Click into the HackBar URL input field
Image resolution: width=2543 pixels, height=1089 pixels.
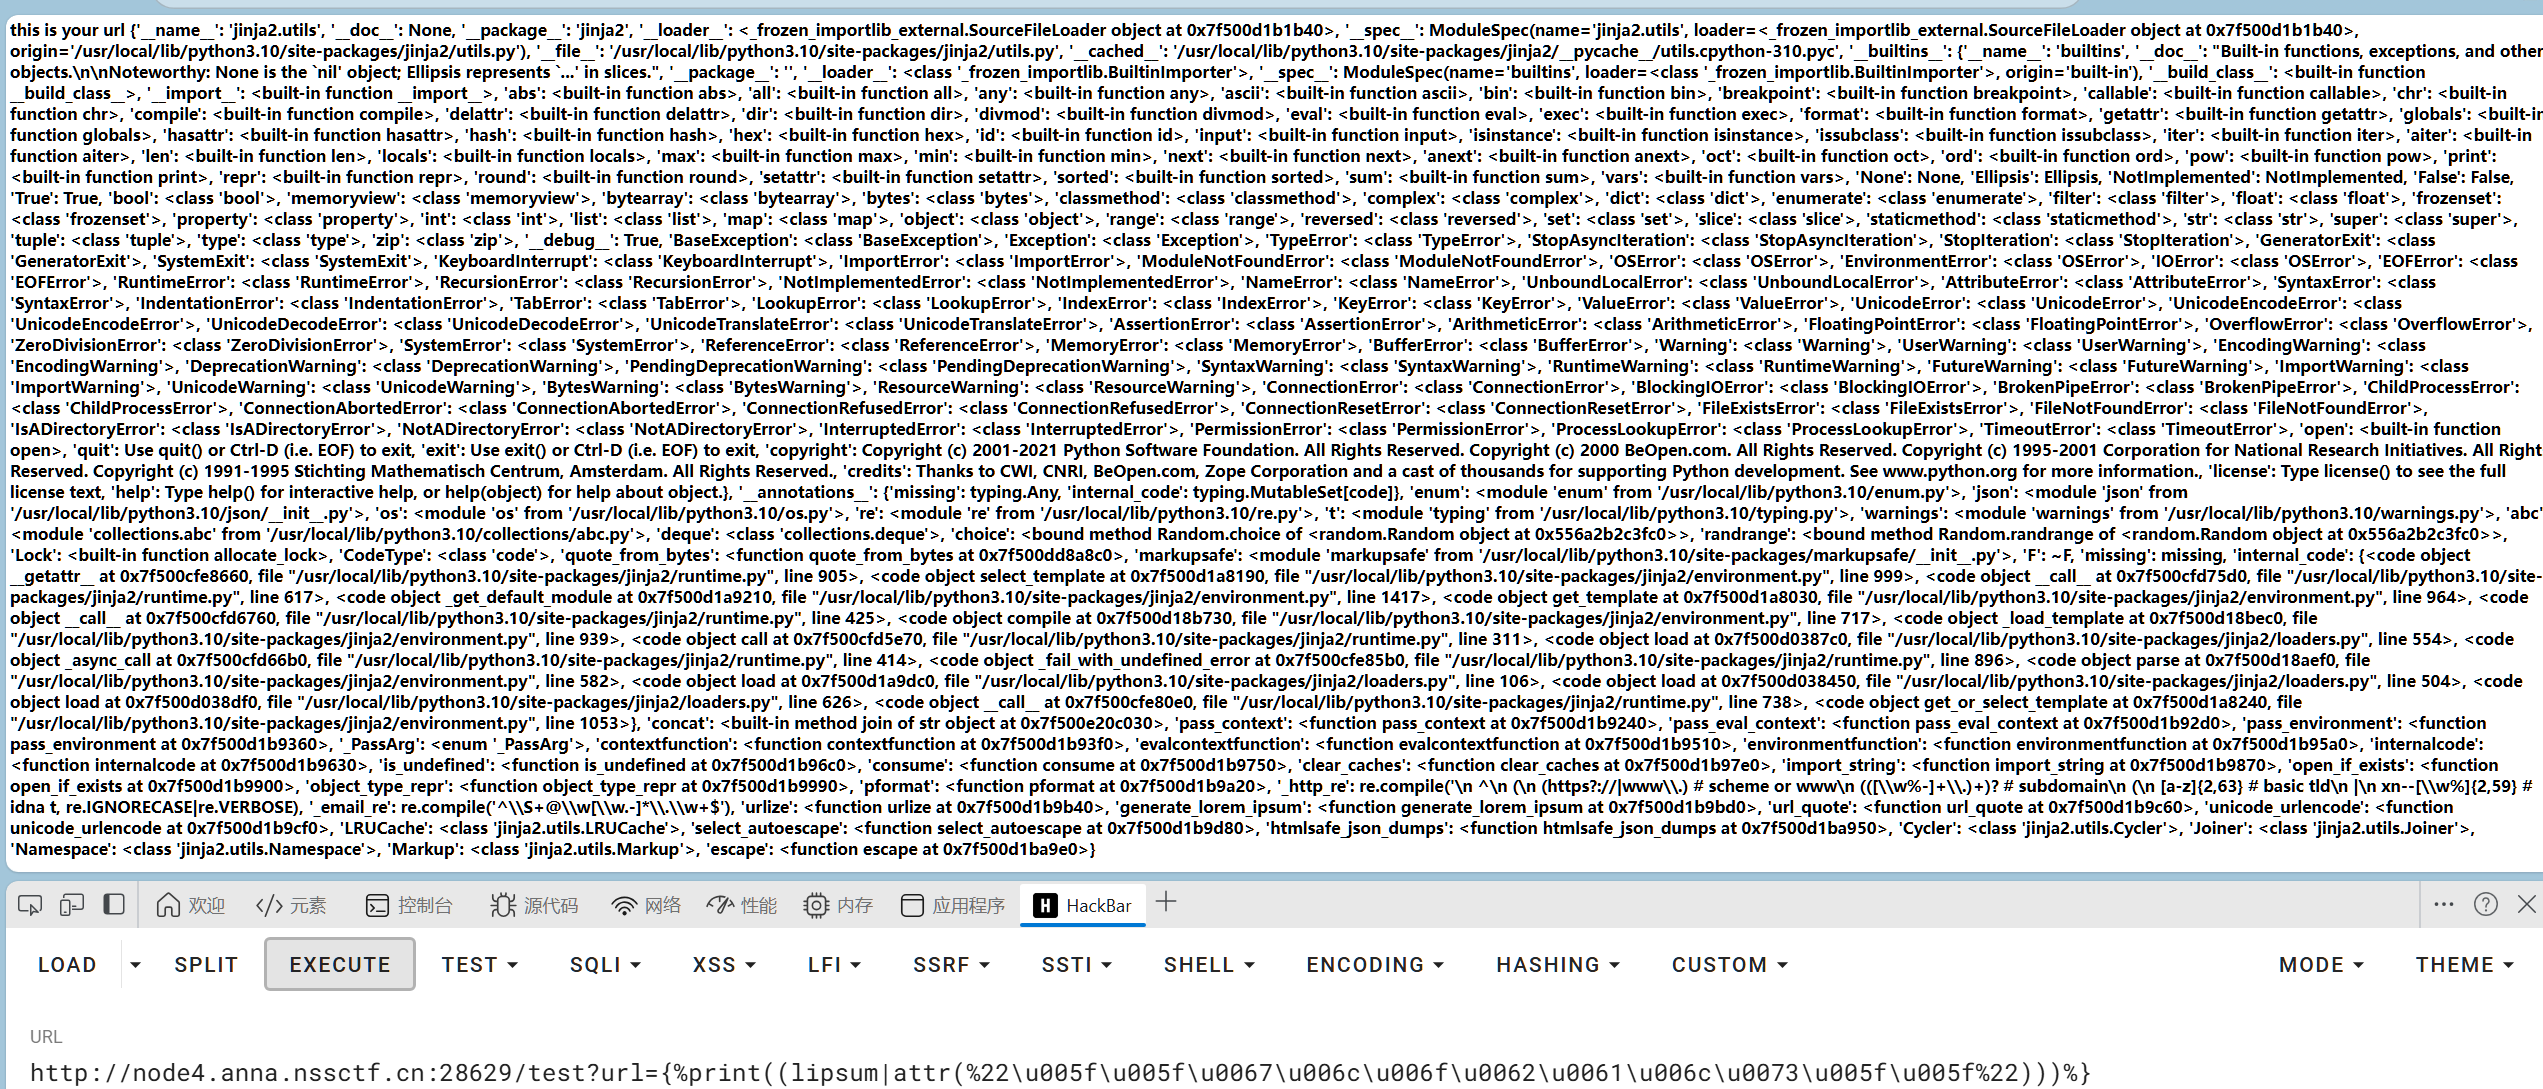(x=1060, y=1073)
